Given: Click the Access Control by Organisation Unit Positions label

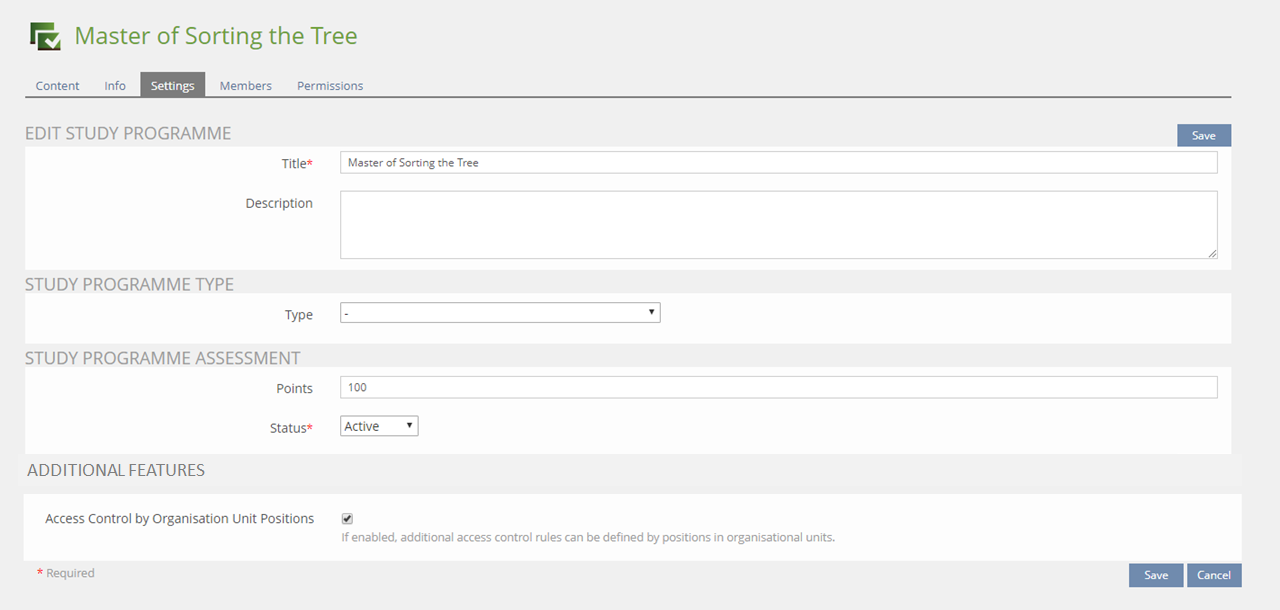Looking at the screenshot, I should (x=180, y=519).
